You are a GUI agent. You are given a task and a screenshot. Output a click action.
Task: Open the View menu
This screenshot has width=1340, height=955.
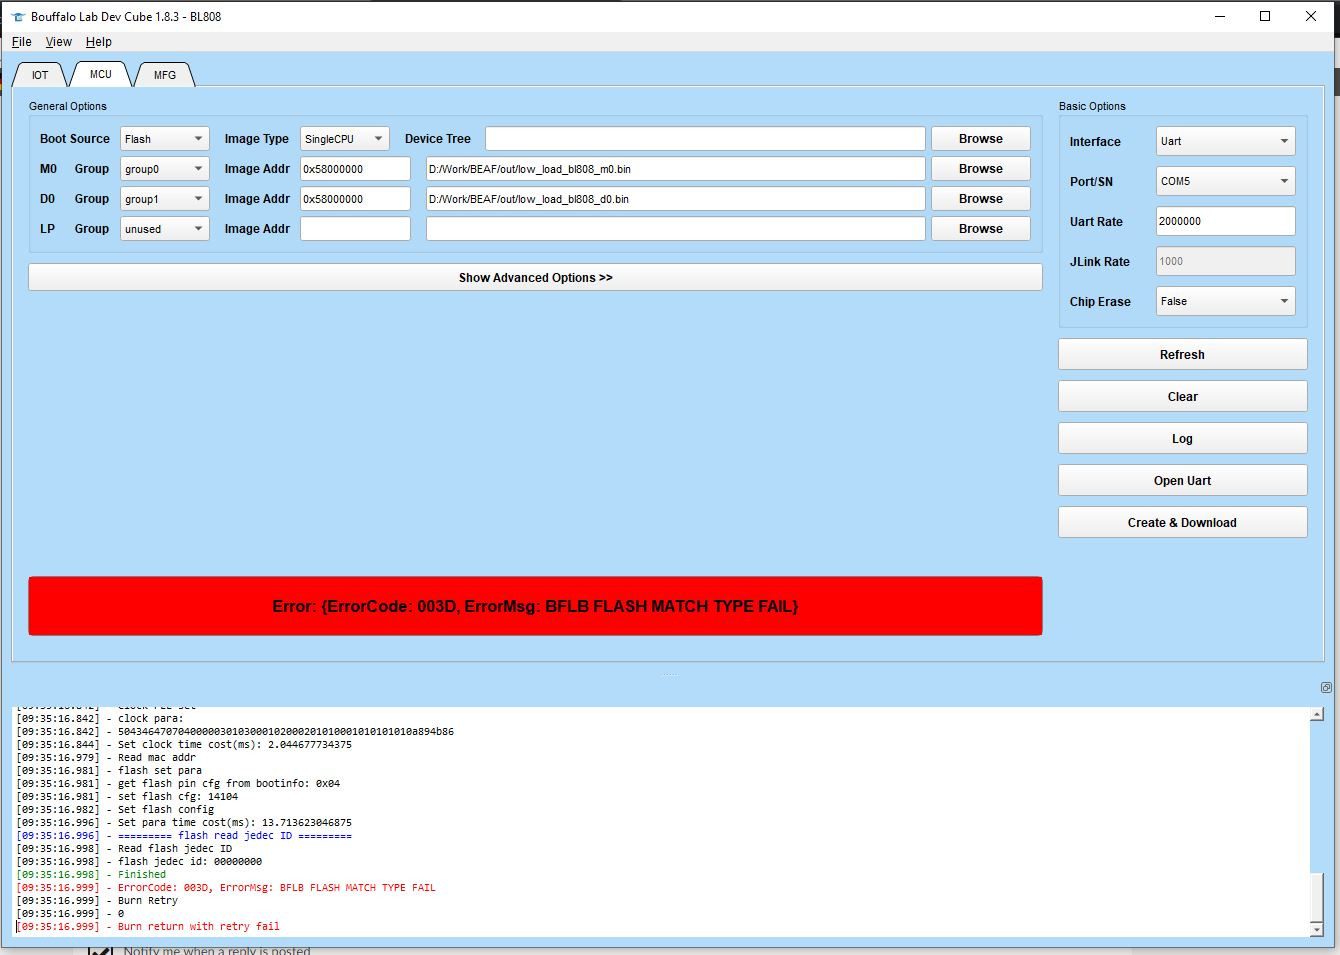(58, 42)
